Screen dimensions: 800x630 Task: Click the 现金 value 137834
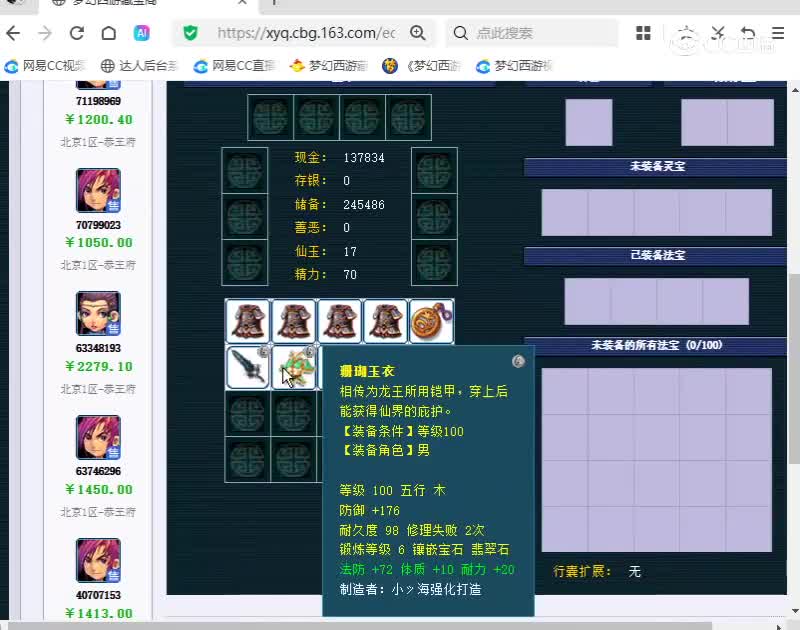(364, 158)
